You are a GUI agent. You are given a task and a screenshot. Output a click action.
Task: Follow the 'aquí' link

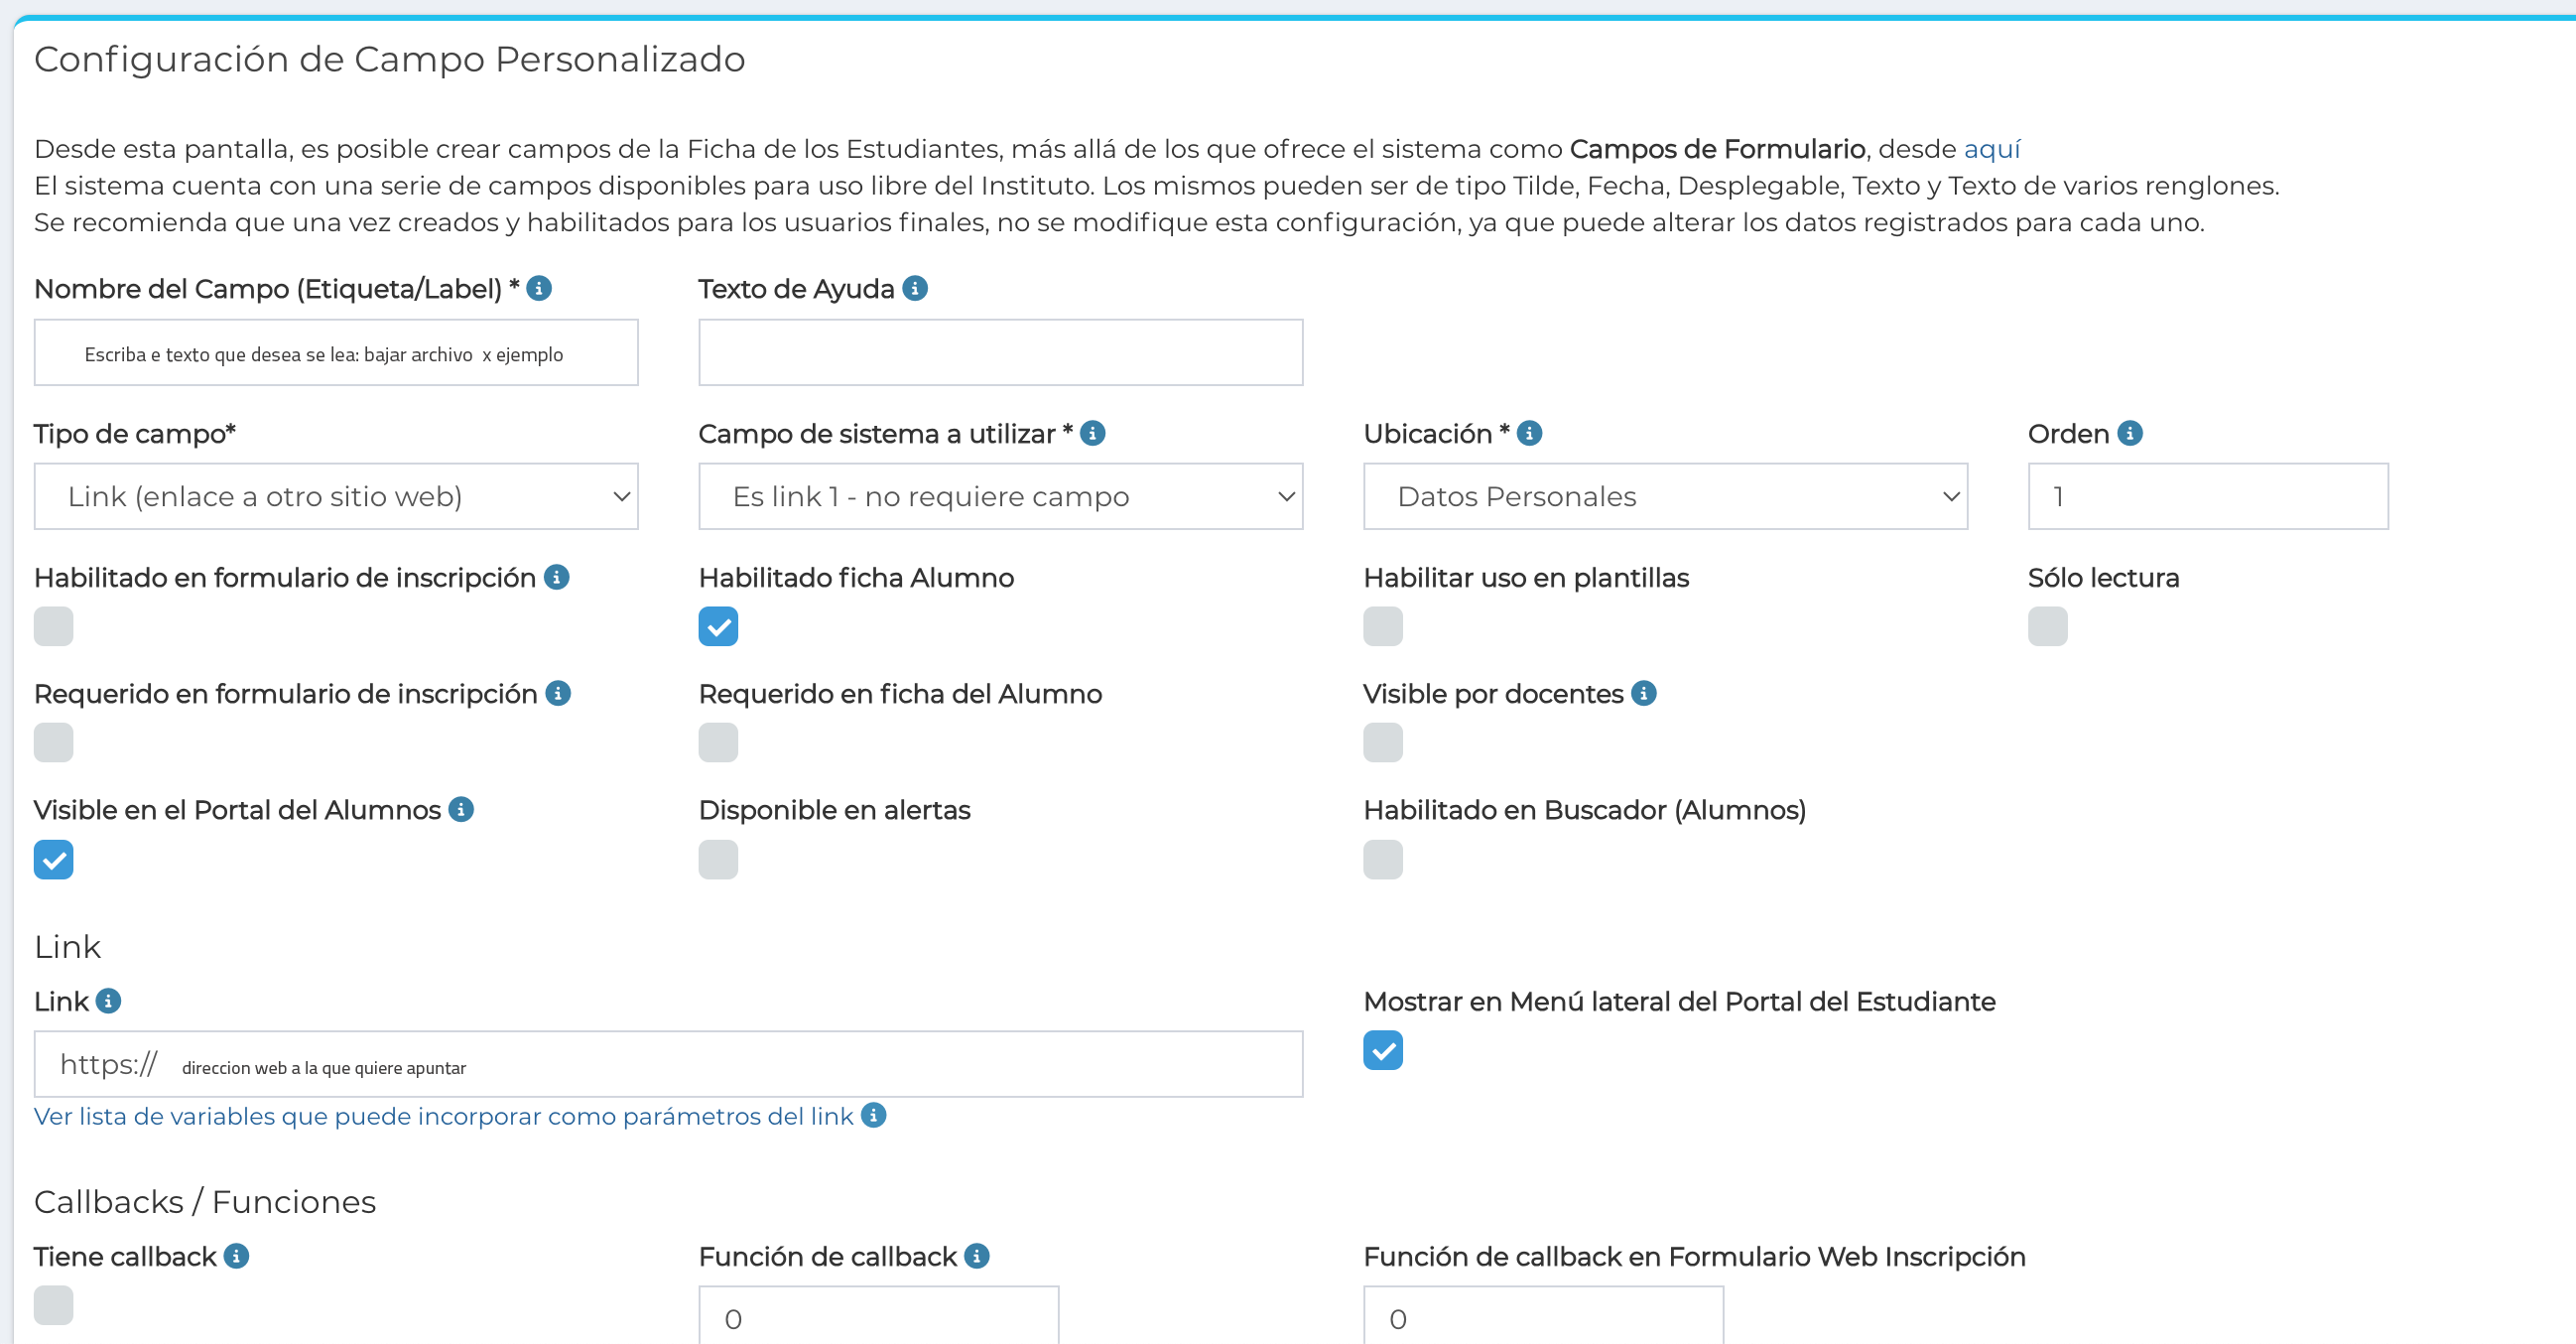click(x=1991, y=149)
